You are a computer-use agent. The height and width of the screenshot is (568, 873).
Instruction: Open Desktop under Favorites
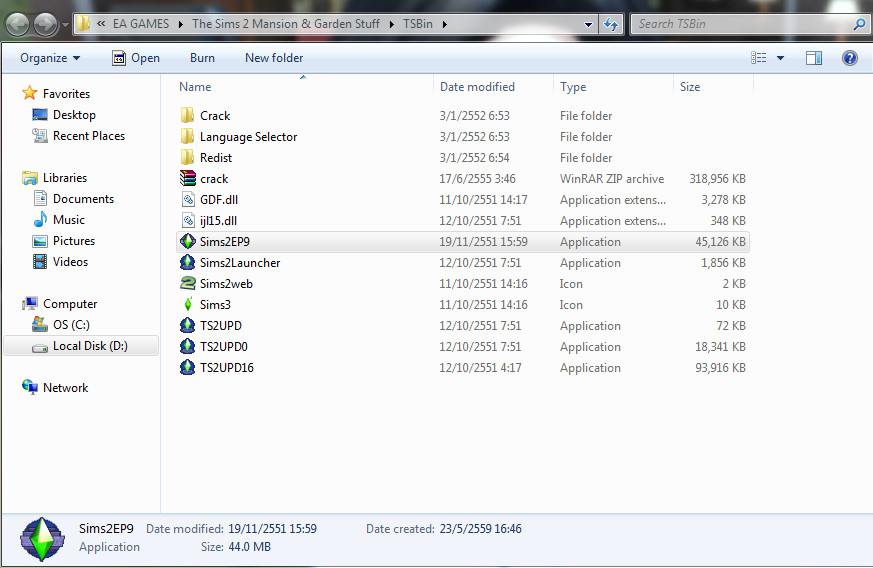pos(74,115)
